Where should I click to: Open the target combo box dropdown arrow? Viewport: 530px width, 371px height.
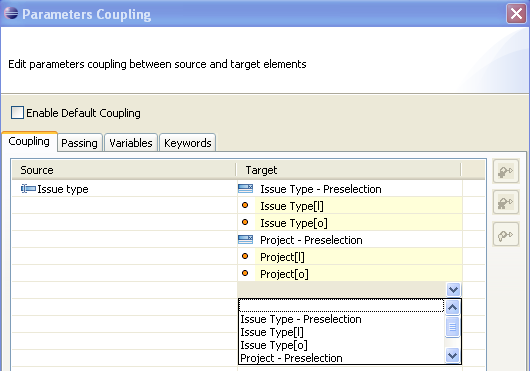click(x=453, y=290)
